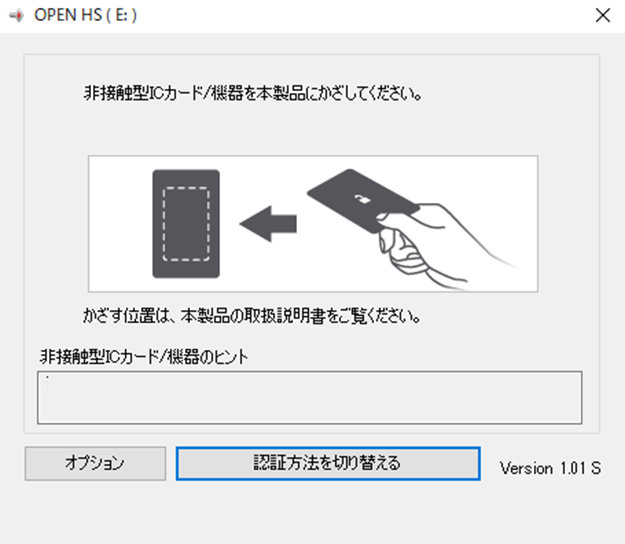The width and height of the screenshot is (625, 544).
Task: Click the オプション button
Action: 95,463
